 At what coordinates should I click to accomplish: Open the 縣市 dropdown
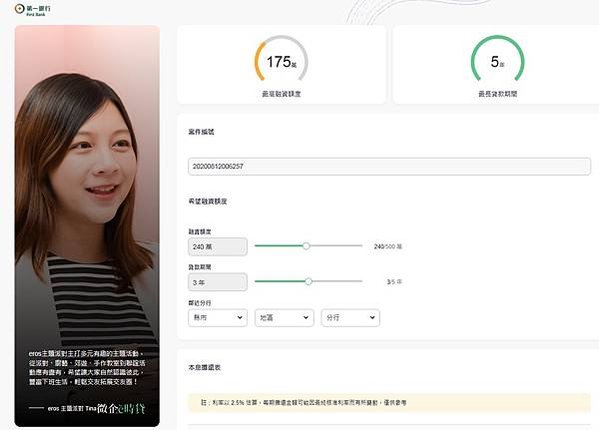[218, 317]
